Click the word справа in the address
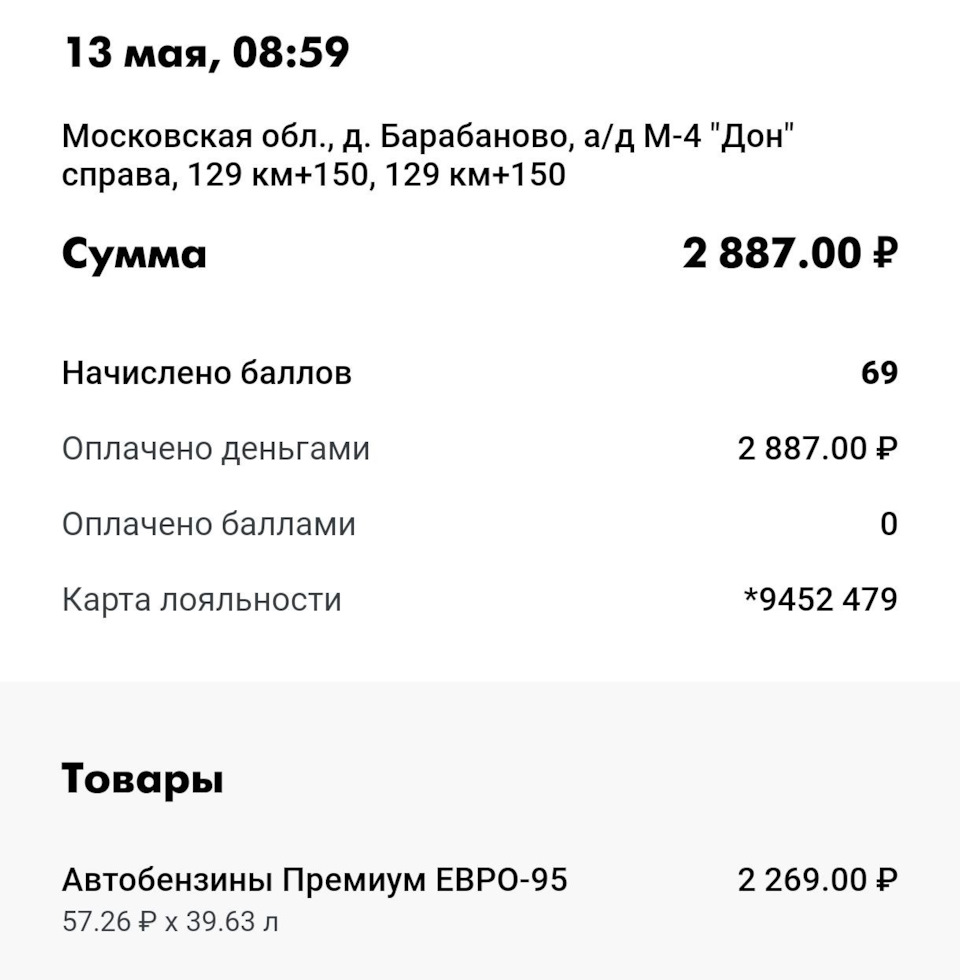 pos(116,175)
